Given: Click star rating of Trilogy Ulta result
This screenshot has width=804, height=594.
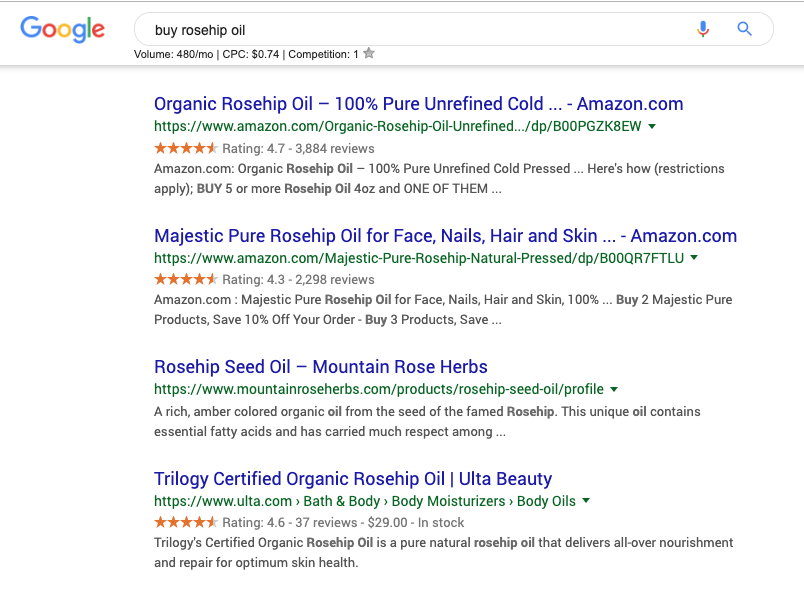Looking at the screenshot, I should (186, 522).
